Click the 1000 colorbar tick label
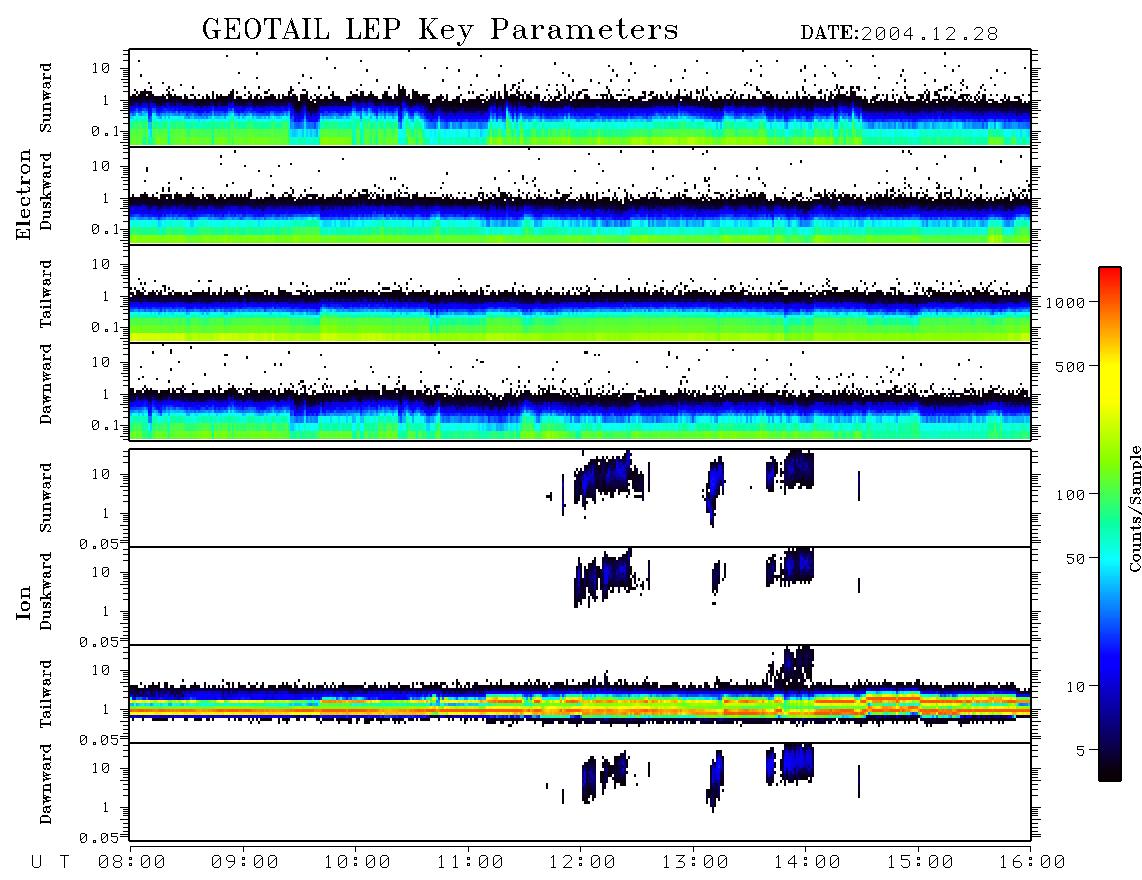1142x880 pixels. coord(1065,302)
